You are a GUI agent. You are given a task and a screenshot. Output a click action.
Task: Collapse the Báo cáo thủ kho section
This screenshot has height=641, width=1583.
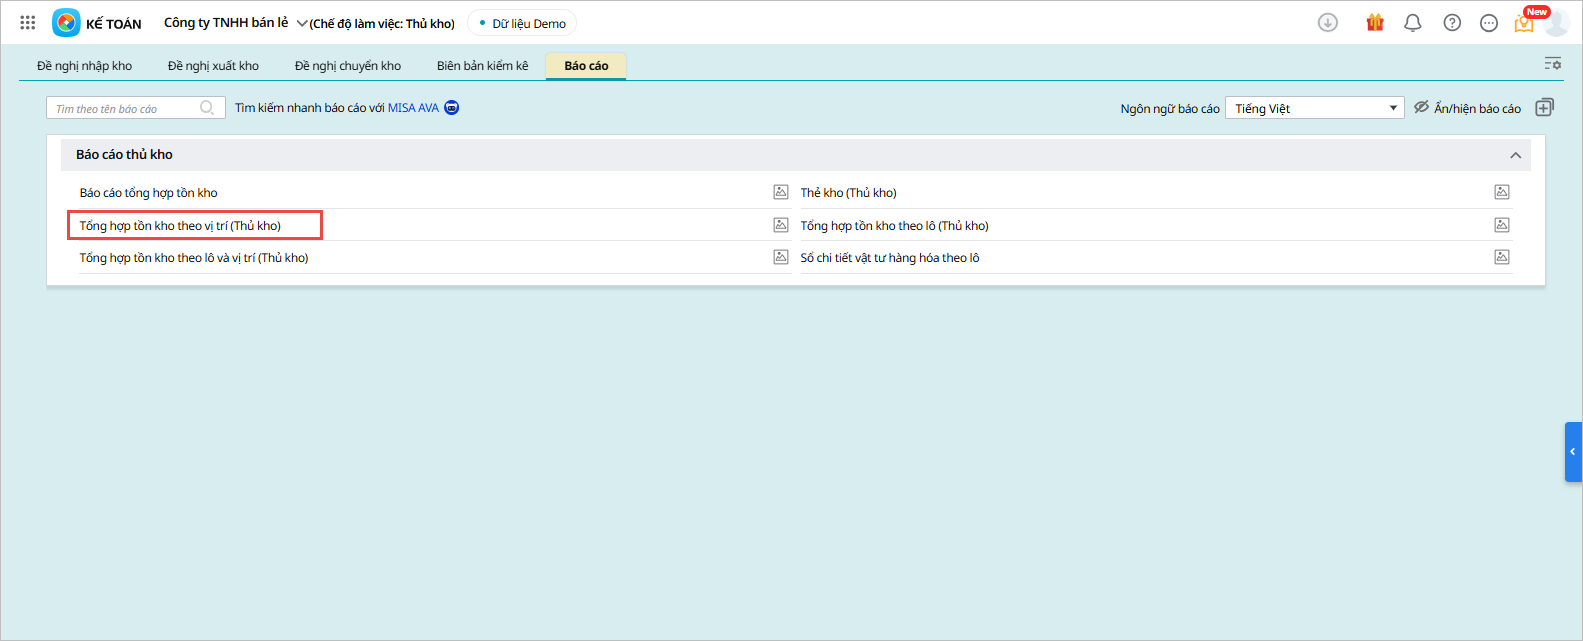(x=1515, y=155)
